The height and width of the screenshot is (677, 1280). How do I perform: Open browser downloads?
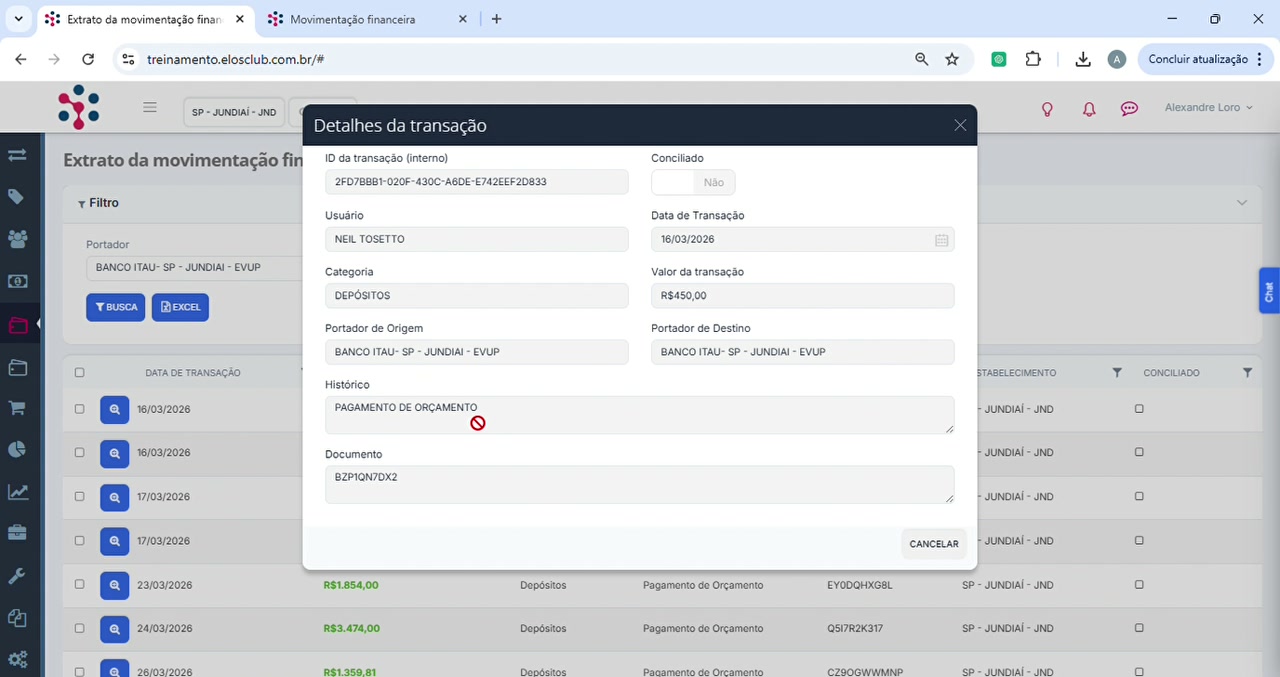[x=1083, y=59]
